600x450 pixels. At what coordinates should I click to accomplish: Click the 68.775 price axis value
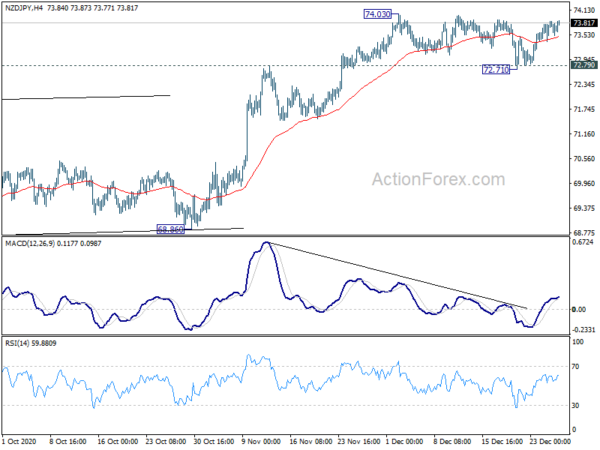(x=584, y=233)
